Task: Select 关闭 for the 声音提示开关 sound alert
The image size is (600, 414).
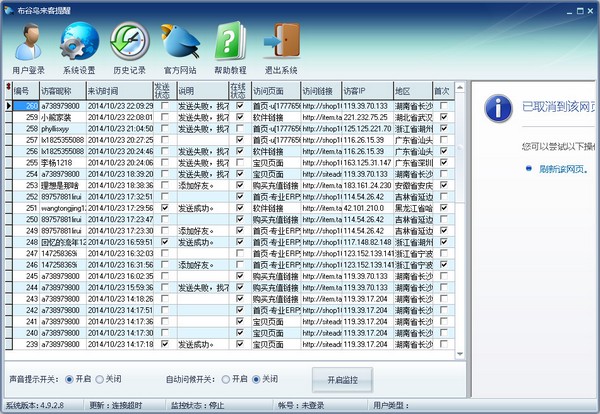Action: [x=97, y=380]
